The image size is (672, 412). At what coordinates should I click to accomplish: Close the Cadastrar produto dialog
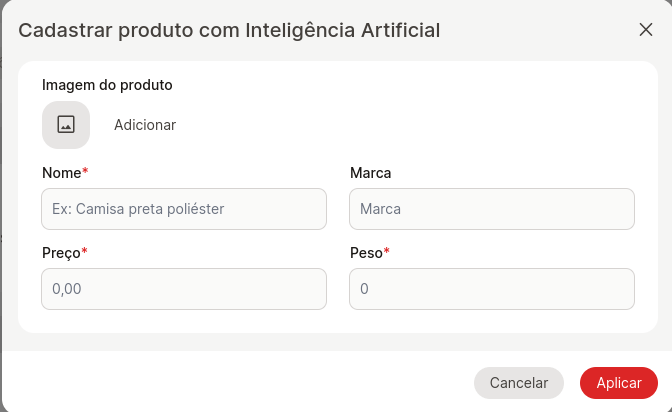coord(645,30)
